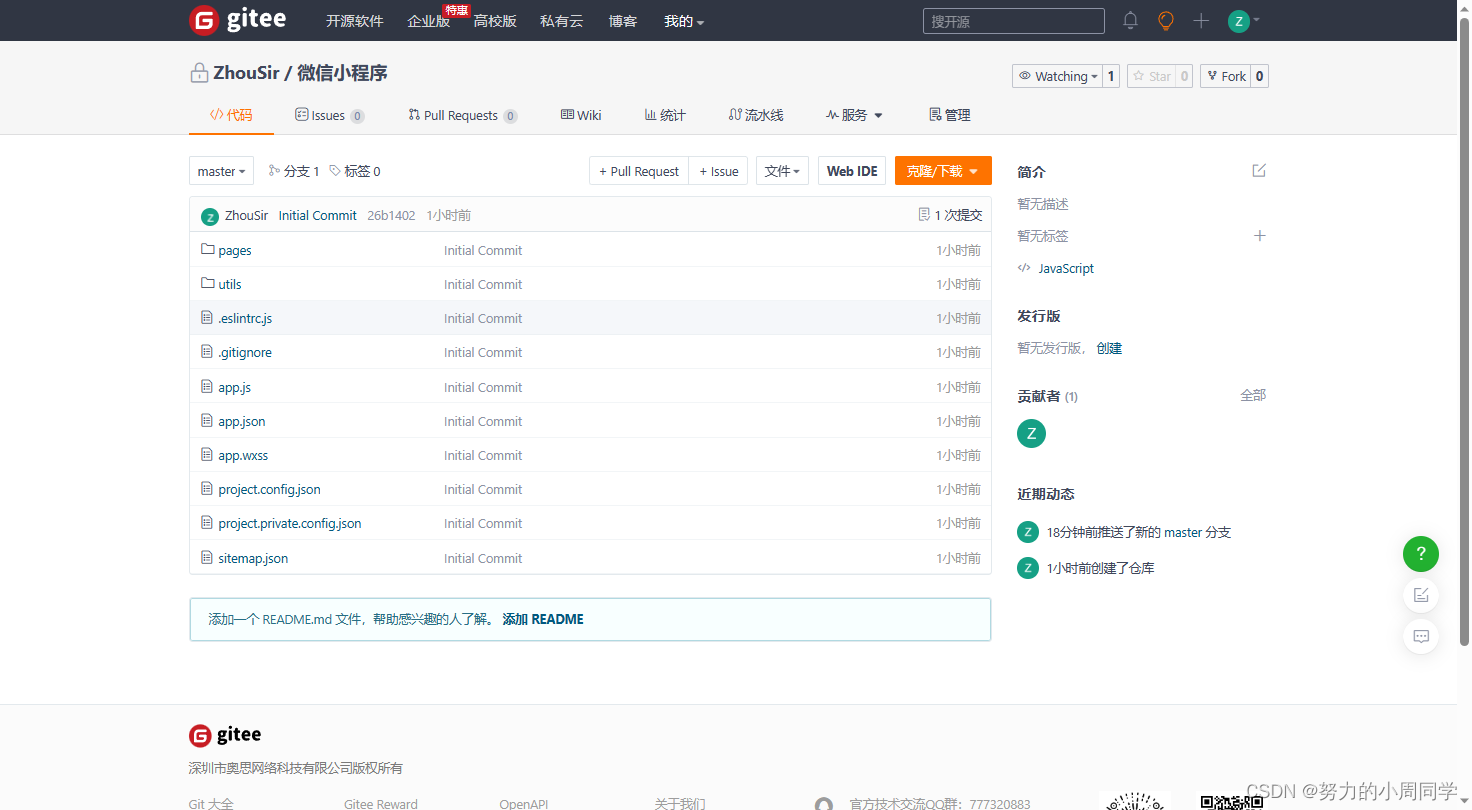1472x810 pixels.
Task: Click the + Issue button
Action: 718,171
